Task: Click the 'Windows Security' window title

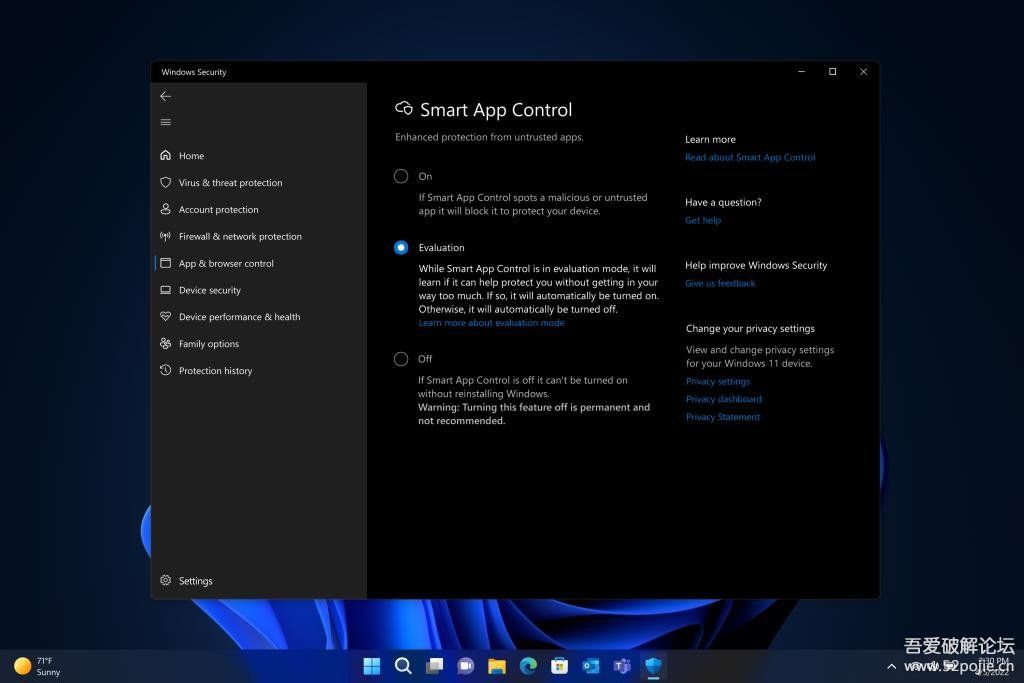Action: tap(193, 72)
